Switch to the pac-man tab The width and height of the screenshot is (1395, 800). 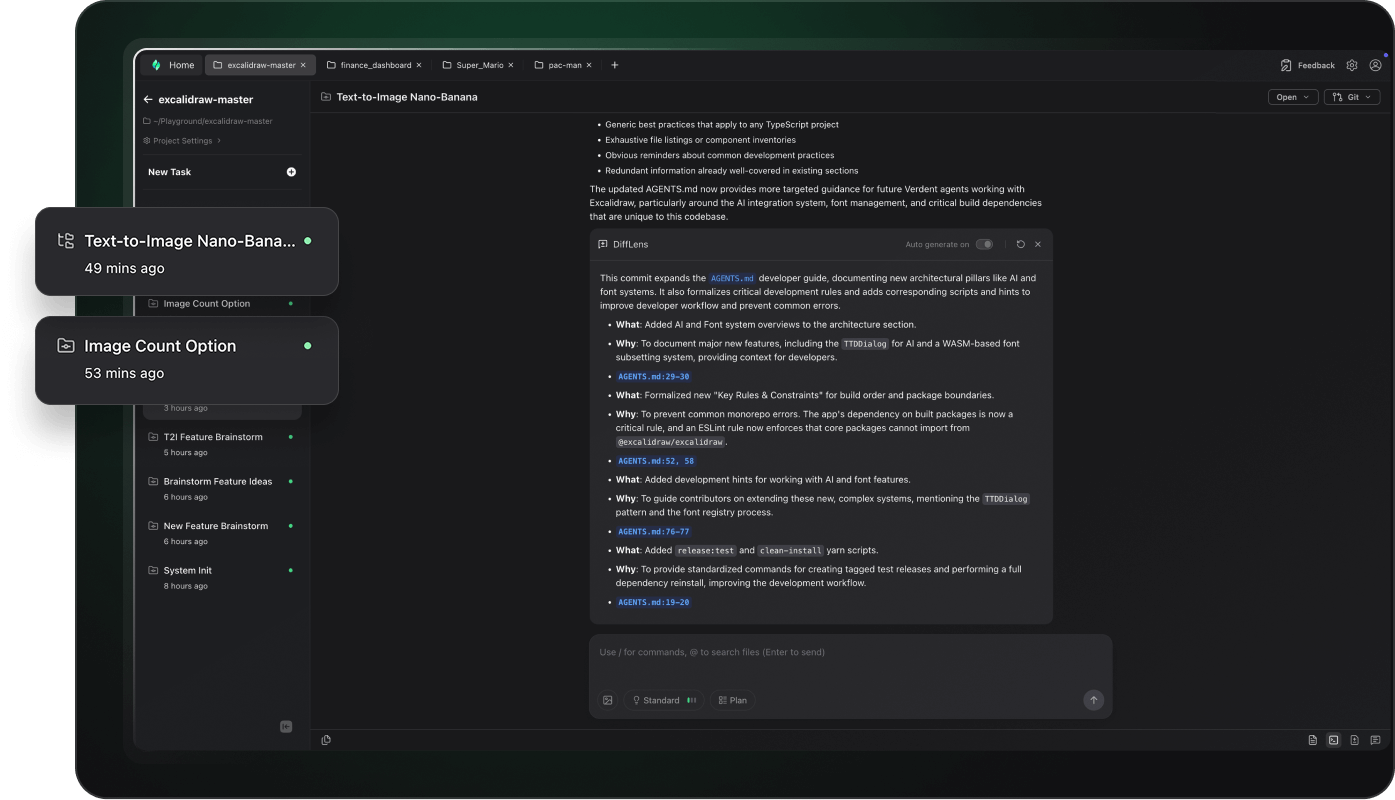point(563,65)
